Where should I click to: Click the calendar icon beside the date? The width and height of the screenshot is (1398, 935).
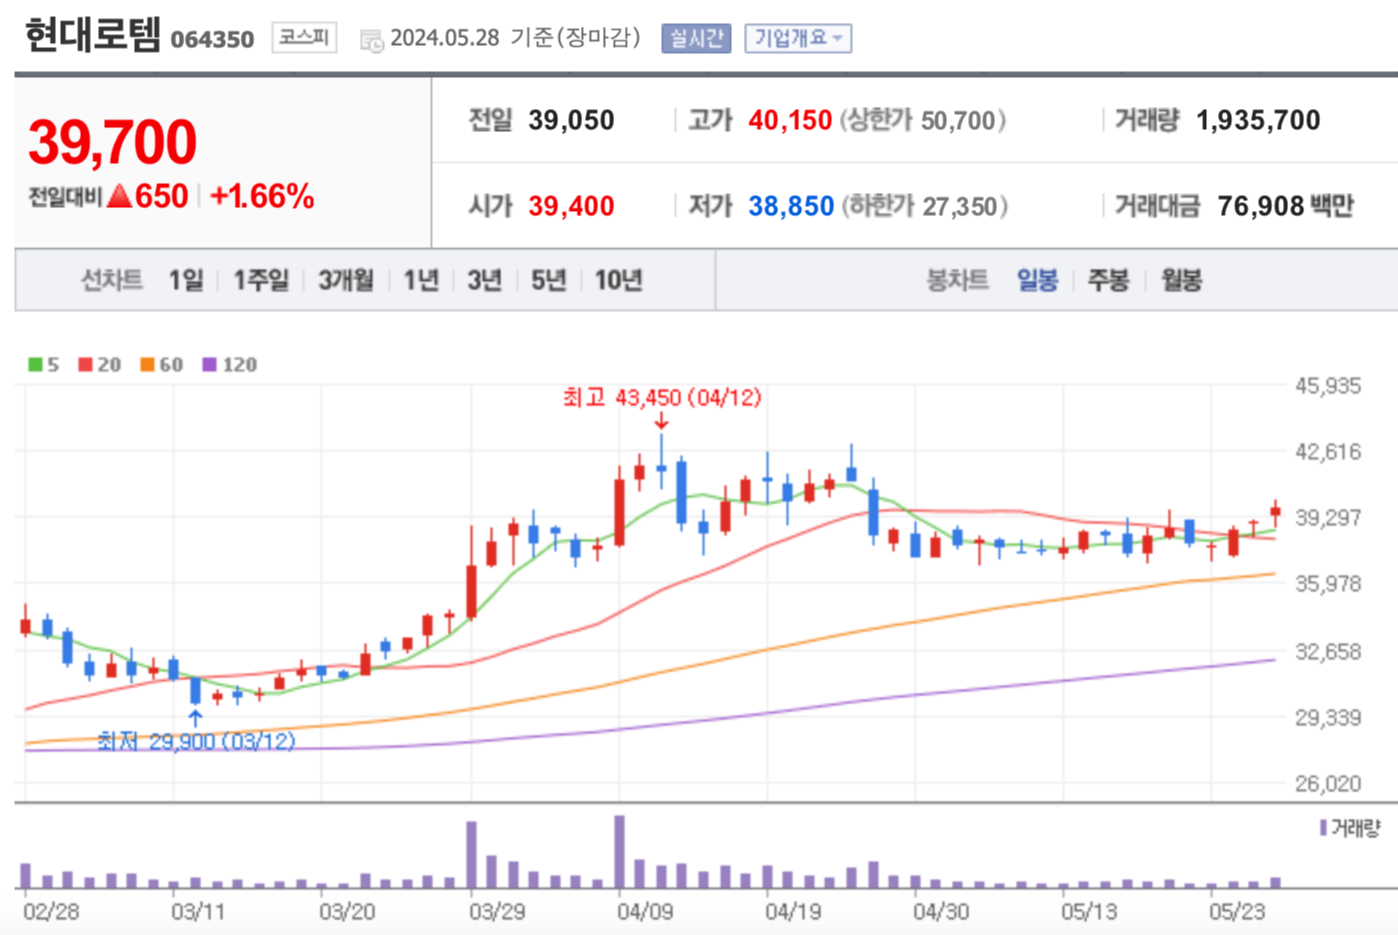[x=371, y=41]
